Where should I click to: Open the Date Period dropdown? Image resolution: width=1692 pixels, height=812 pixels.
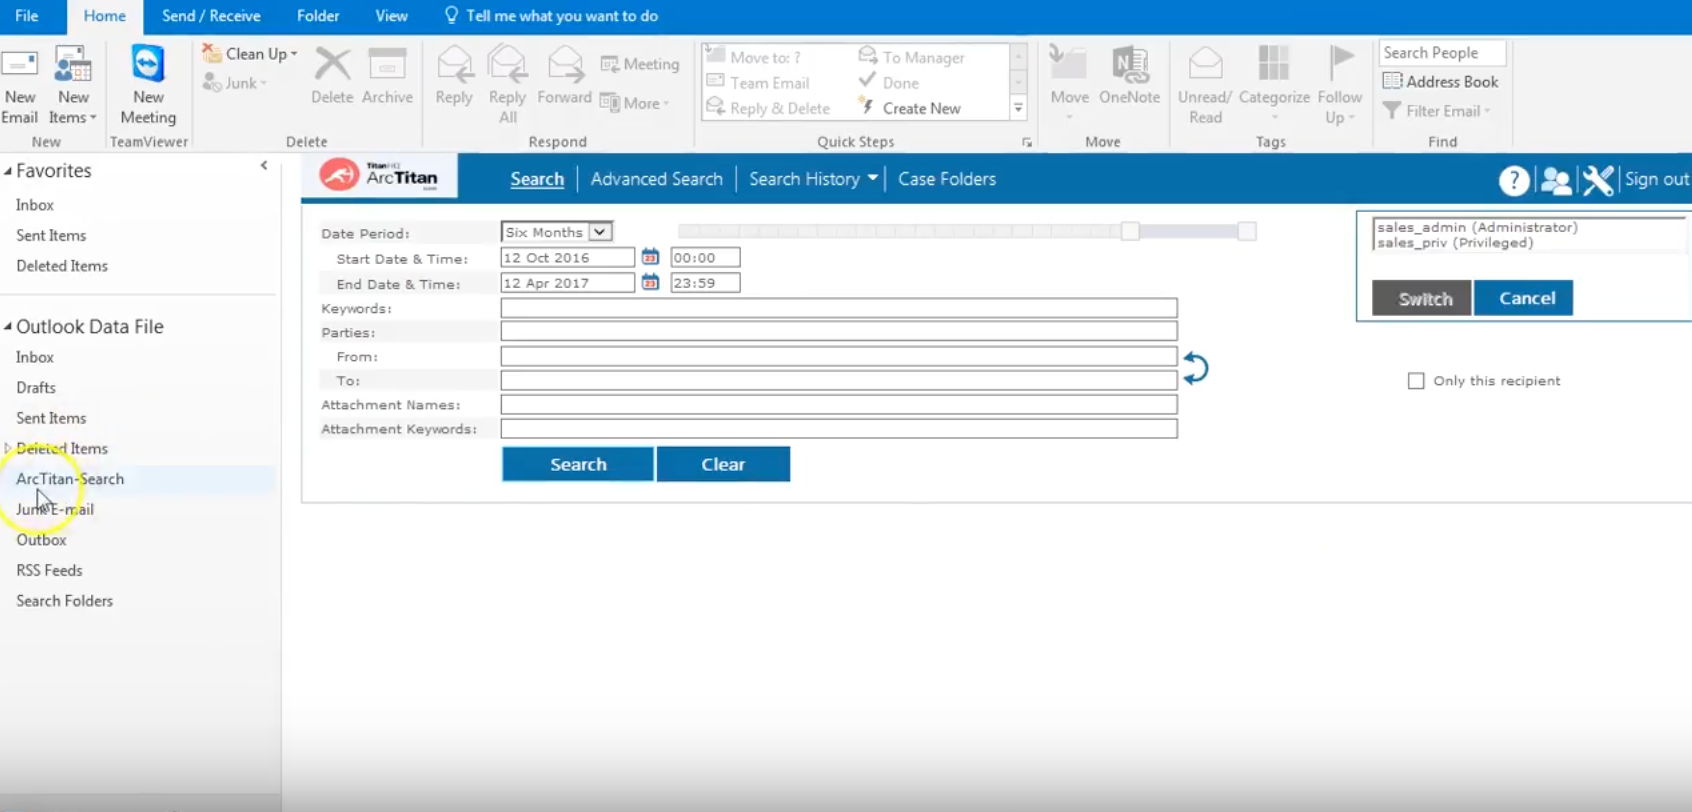click(556, 232)
